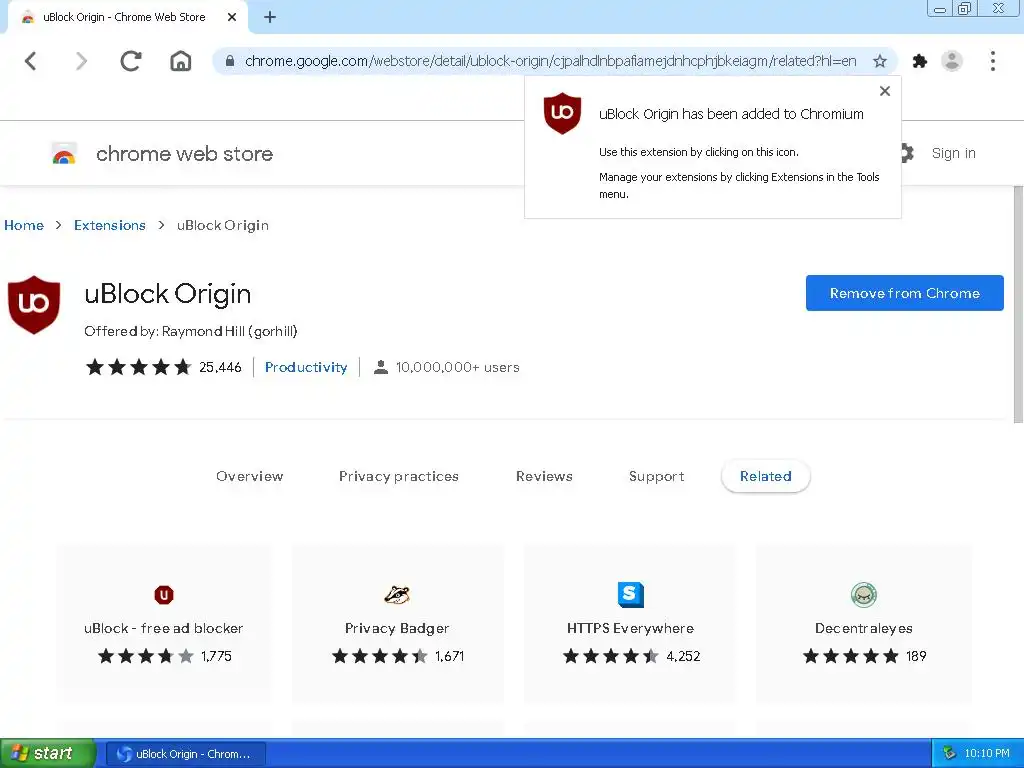Open a new browser tab
The height and width of the screenshot is (768, 1024).
point(270,18)
